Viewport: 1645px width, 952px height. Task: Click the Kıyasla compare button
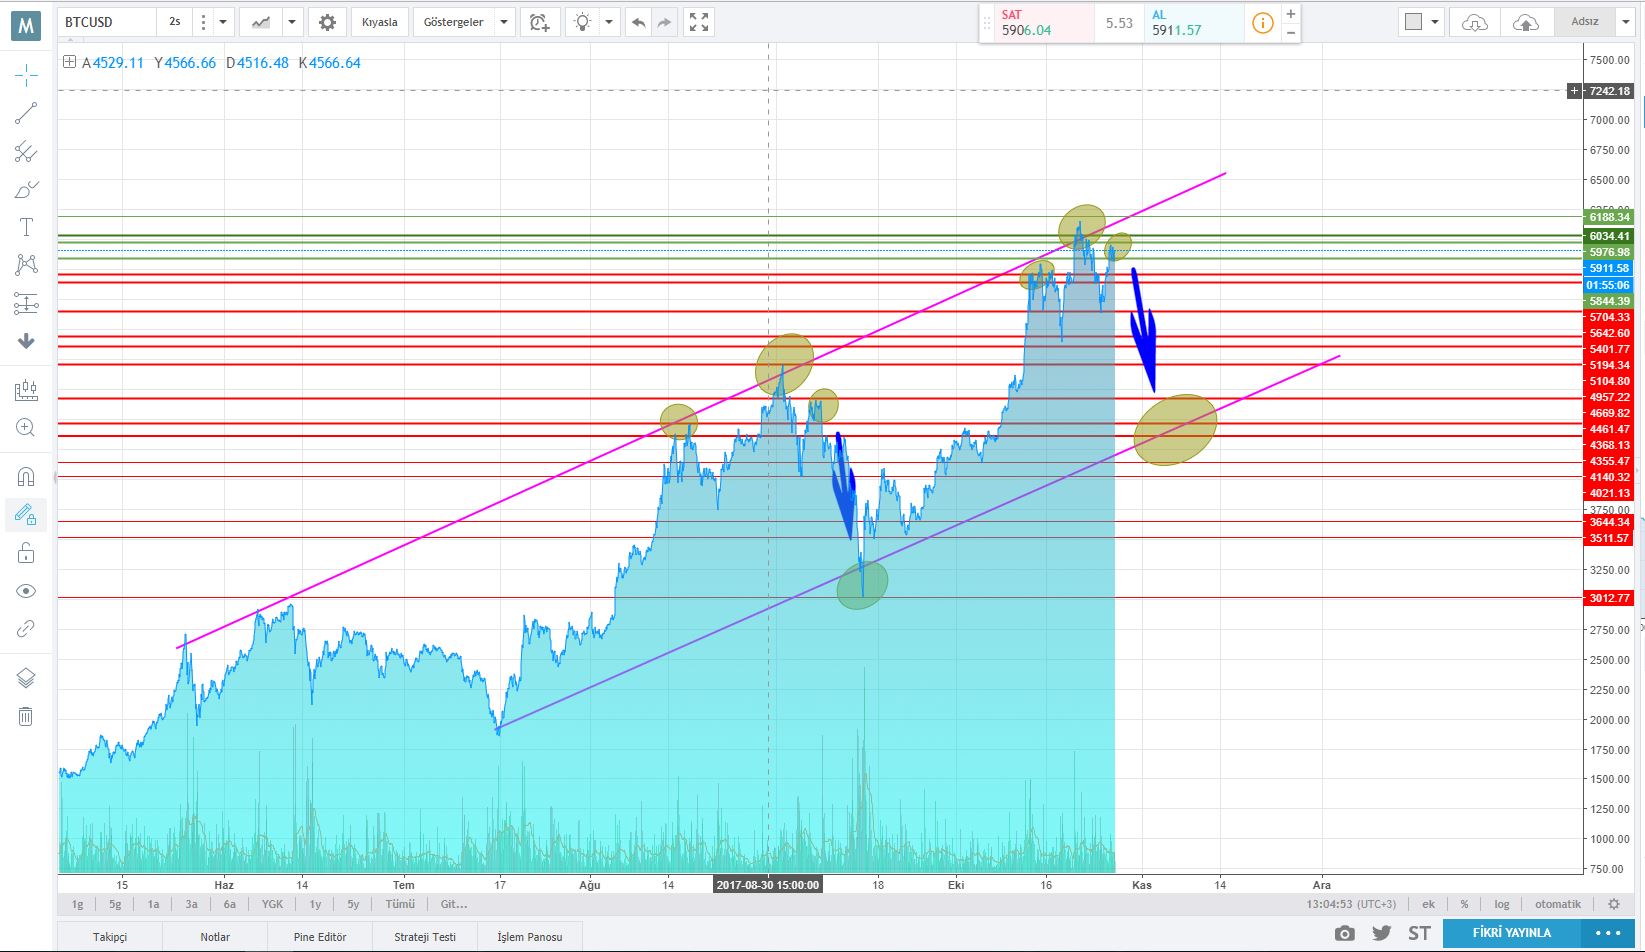pyautogui.click(x=380, y=22)
